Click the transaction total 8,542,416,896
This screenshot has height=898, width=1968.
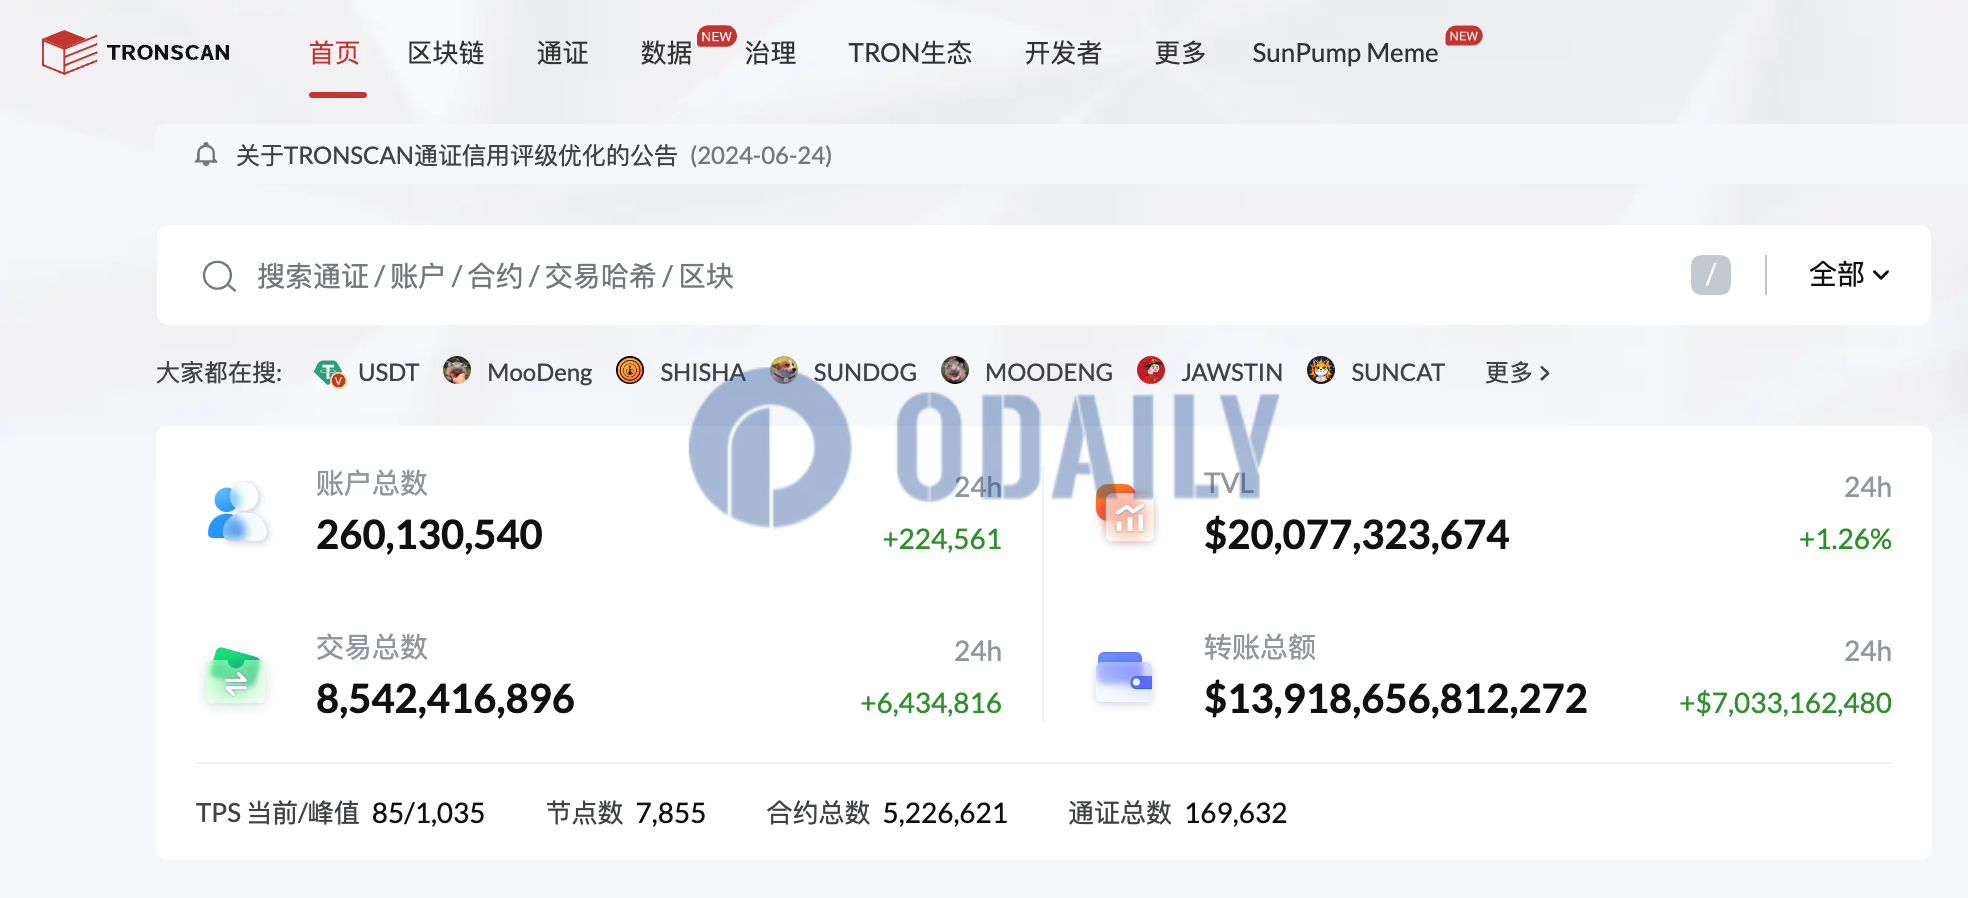tap(445, 699)
